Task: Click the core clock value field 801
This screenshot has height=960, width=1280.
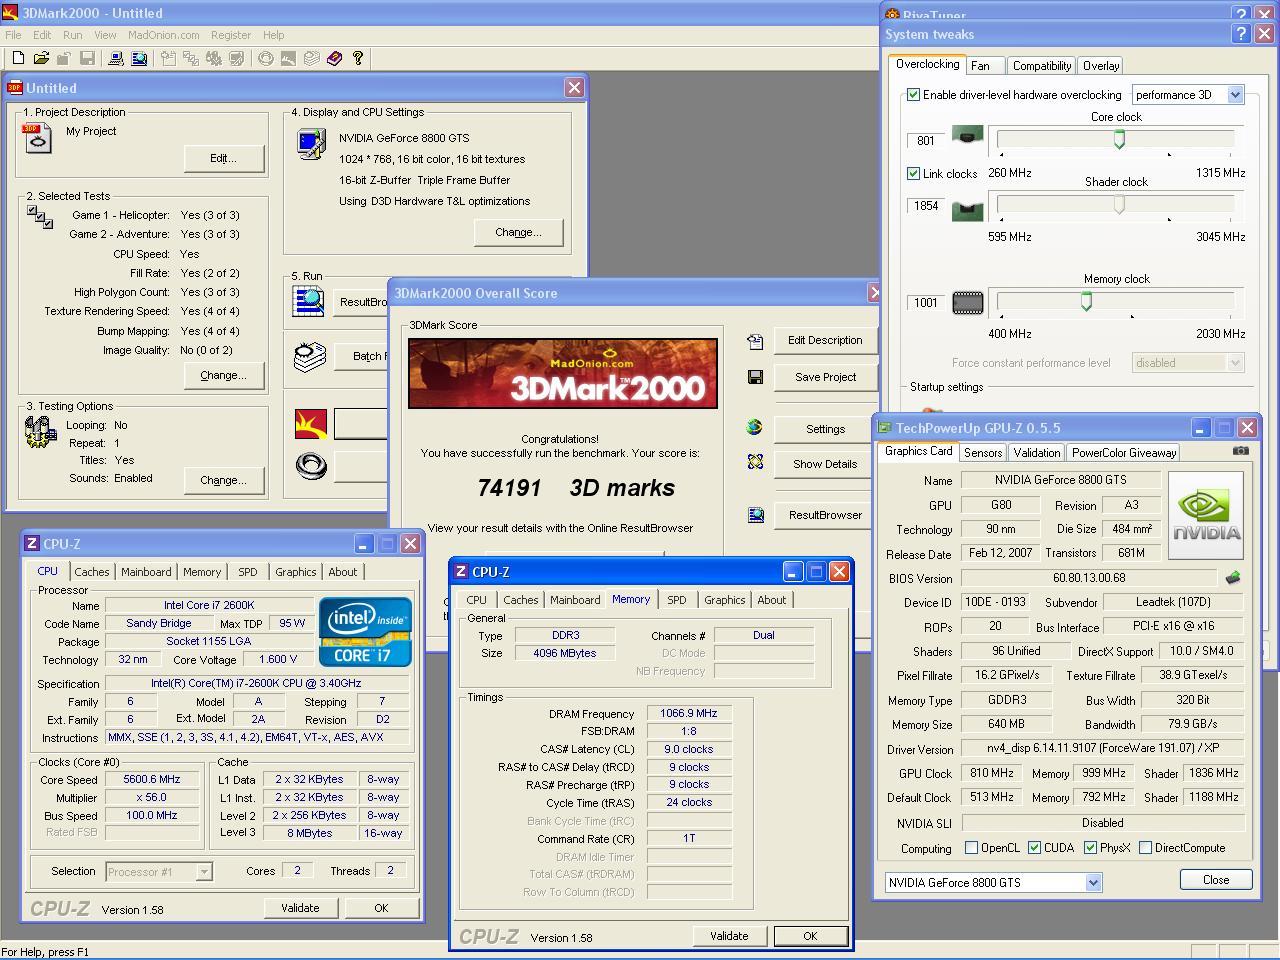Action: coord(925,141)
